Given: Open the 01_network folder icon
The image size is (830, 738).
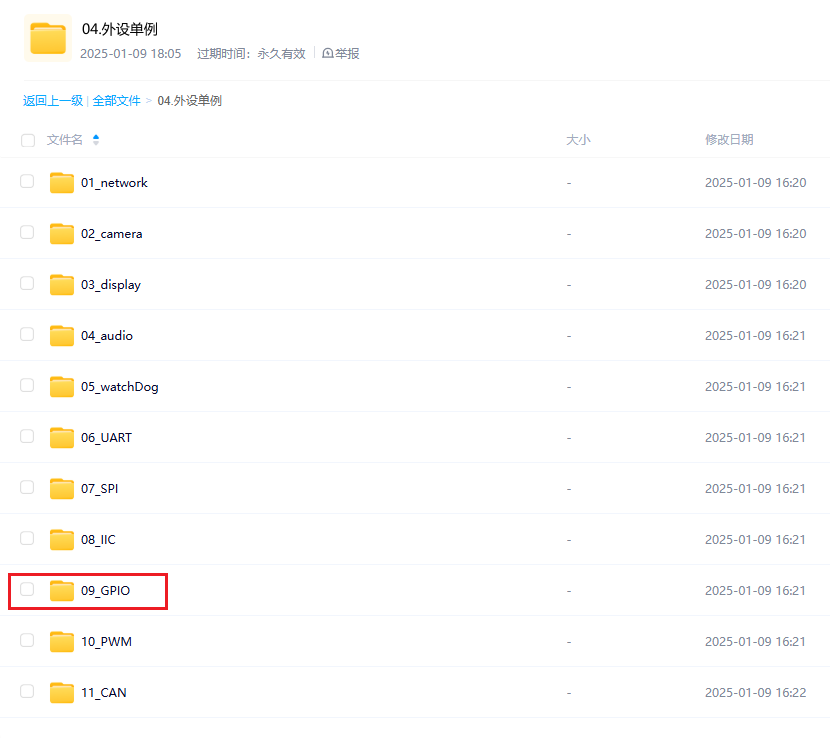Looking at the screenshot, I should 61,182.
